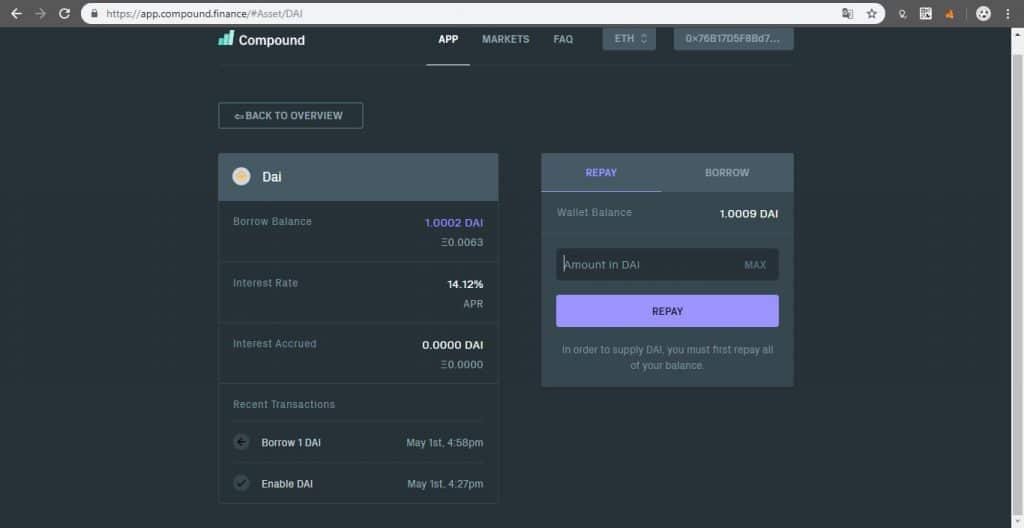Image resolution: width=1024 pixels, height=528 pixels.
Task: Click the profile avatar icon
Action: pos(983,13)
